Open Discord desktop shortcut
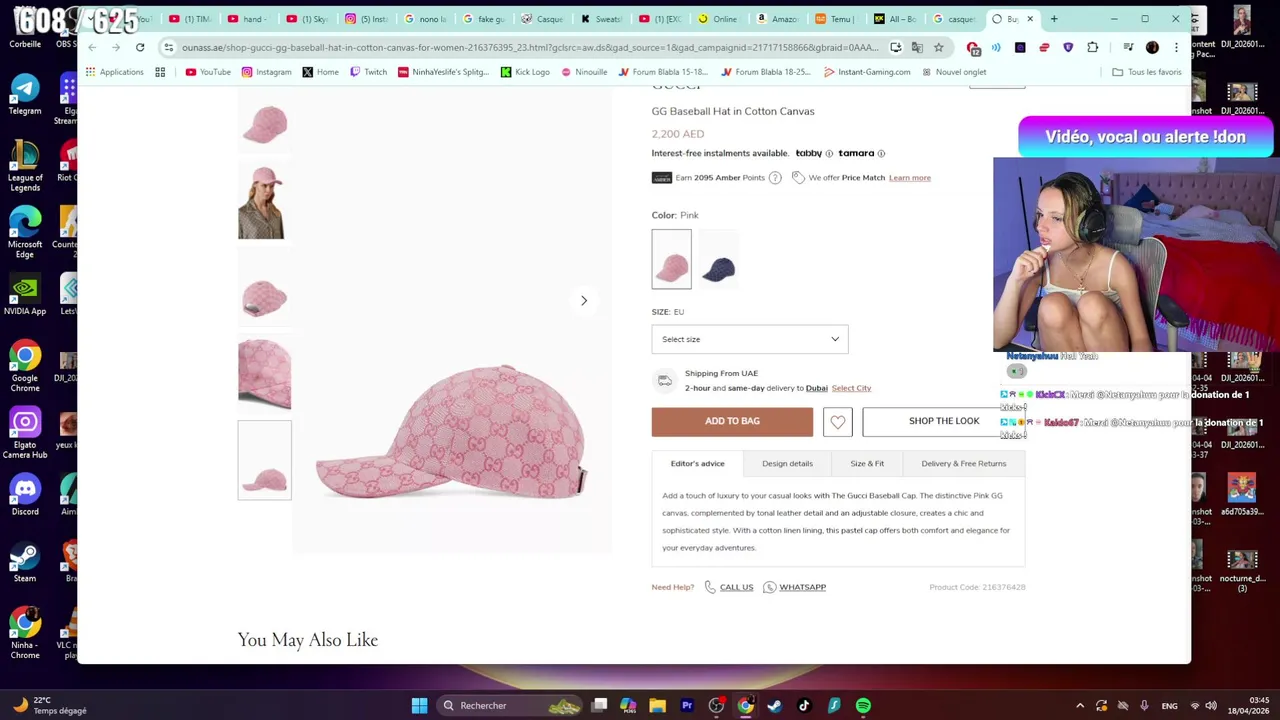The height and width of the screenshot is (720, 1280). click(25, 495)
